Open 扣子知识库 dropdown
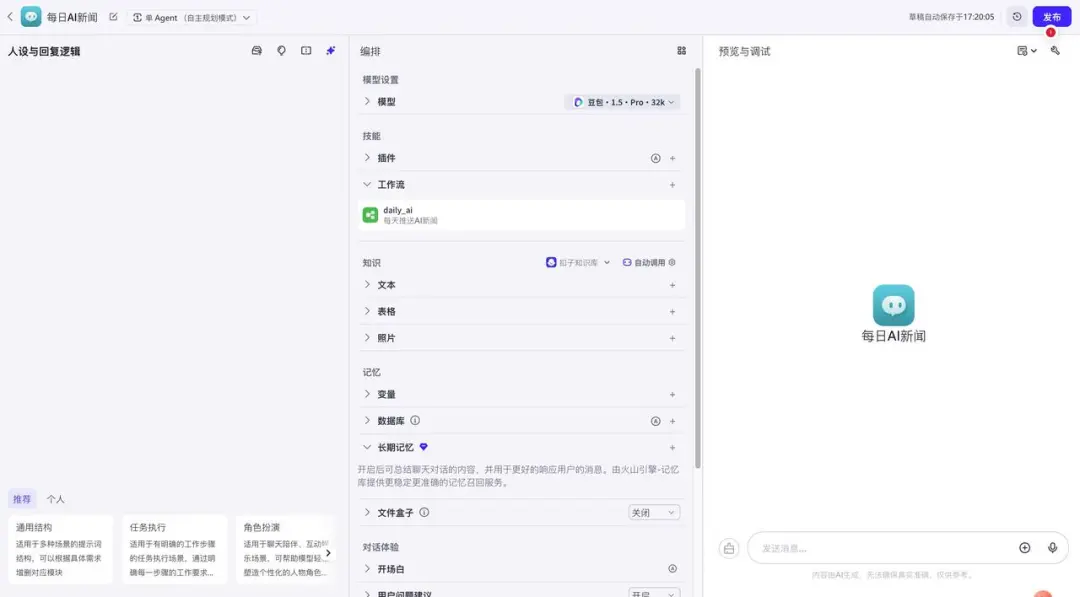The image size is (1080, 597). pyautogui.click(x=578, y=262)
